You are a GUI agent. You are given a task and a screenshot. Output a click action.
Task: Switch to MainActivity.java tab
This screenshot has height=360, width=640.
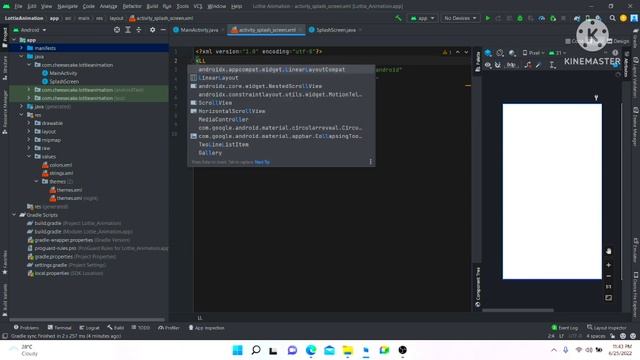click(x=199, y=30)
